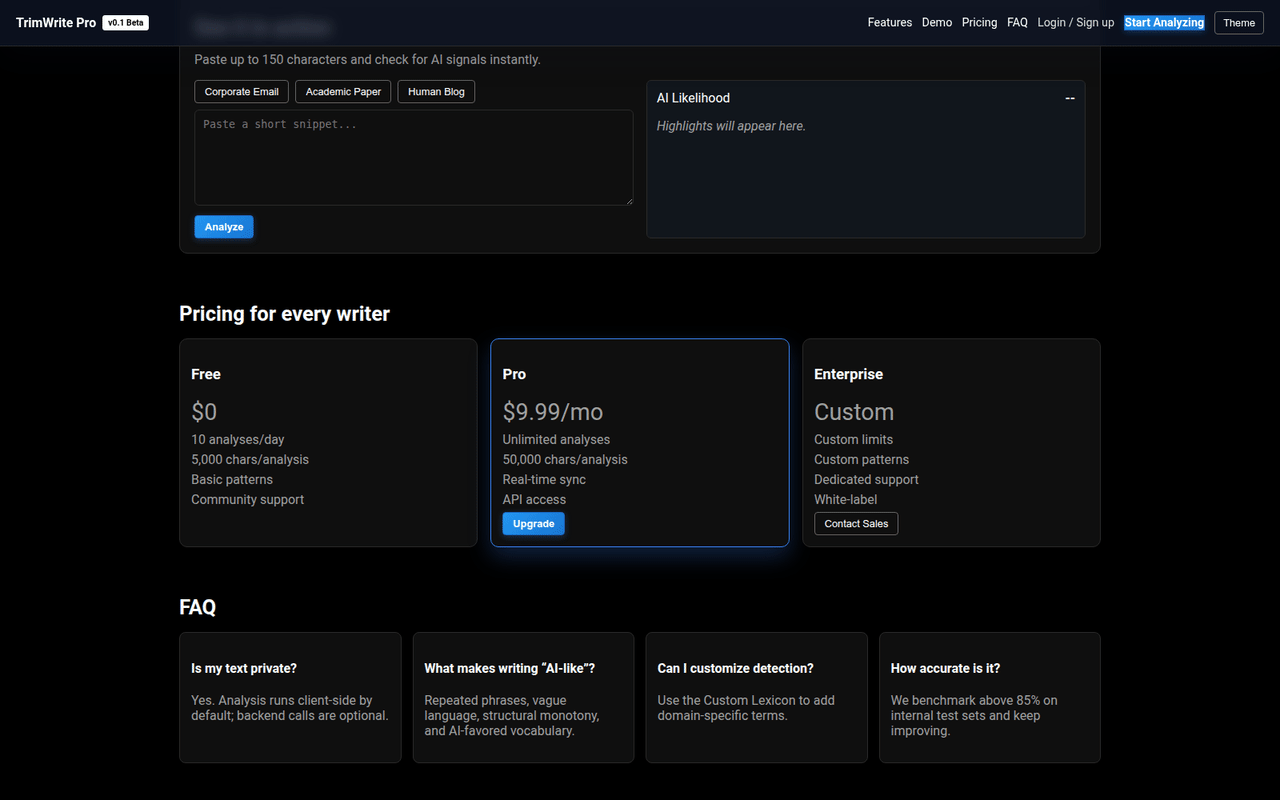Image resolution: width=1280 pixels, height=800 pixels.
Task: Focus the paste snippet text area
Action: [413, 158]
